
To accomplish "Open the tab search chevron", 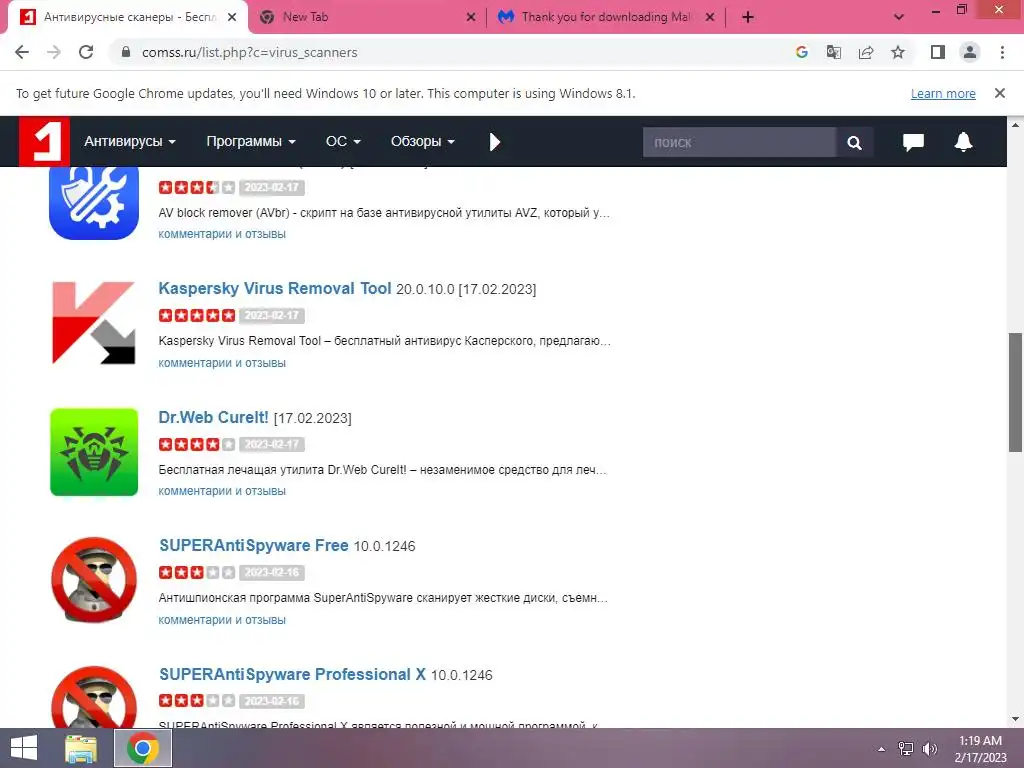I will click(899, 17).
